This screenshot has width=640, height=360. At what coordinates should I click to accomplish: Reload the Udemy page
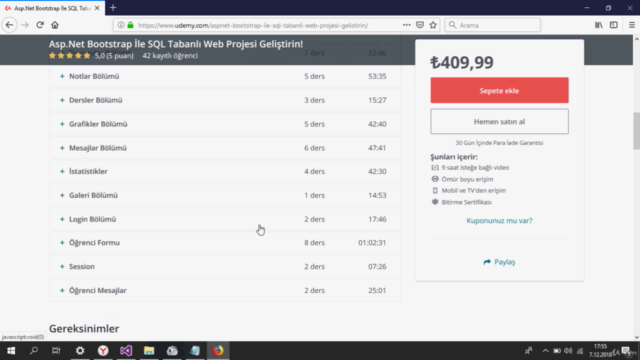point(40,25)
